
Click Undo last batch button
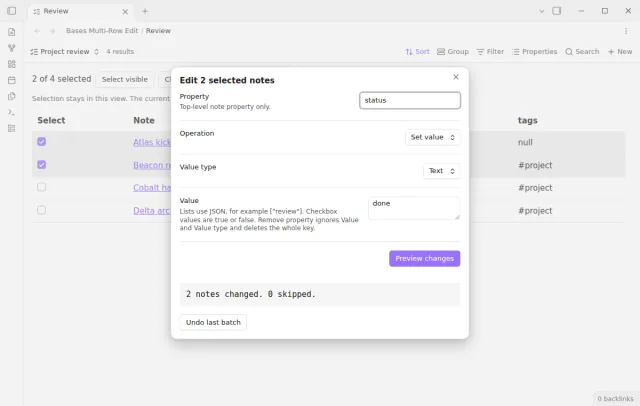coord(213,322)
